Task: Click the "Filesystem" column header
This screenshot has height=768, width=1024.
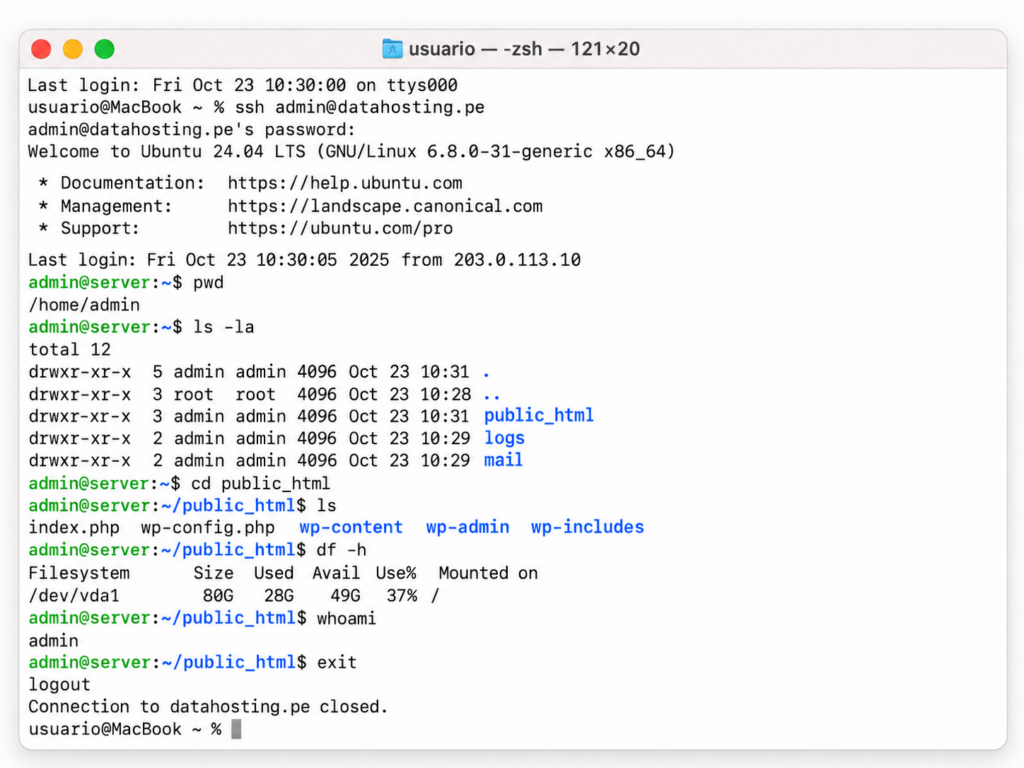Action: click(x=79, y=573)
